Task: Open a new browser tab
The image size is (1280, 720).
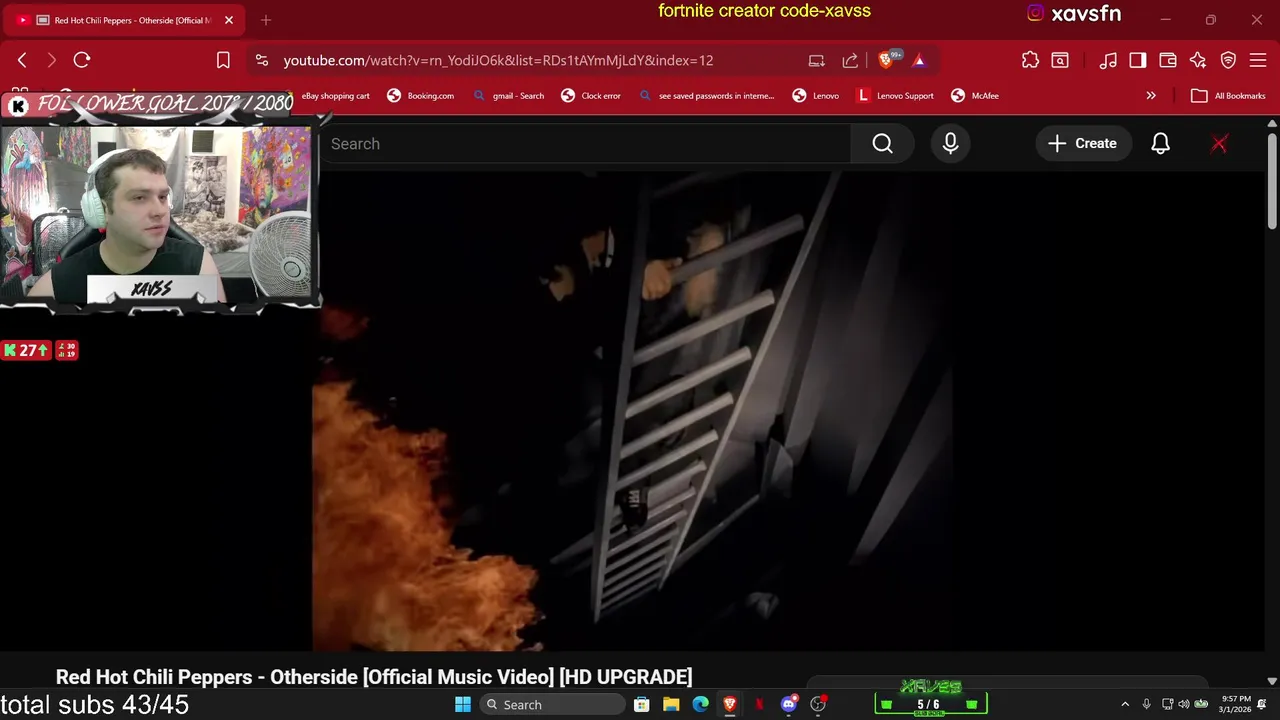Action: pos(266,20)
